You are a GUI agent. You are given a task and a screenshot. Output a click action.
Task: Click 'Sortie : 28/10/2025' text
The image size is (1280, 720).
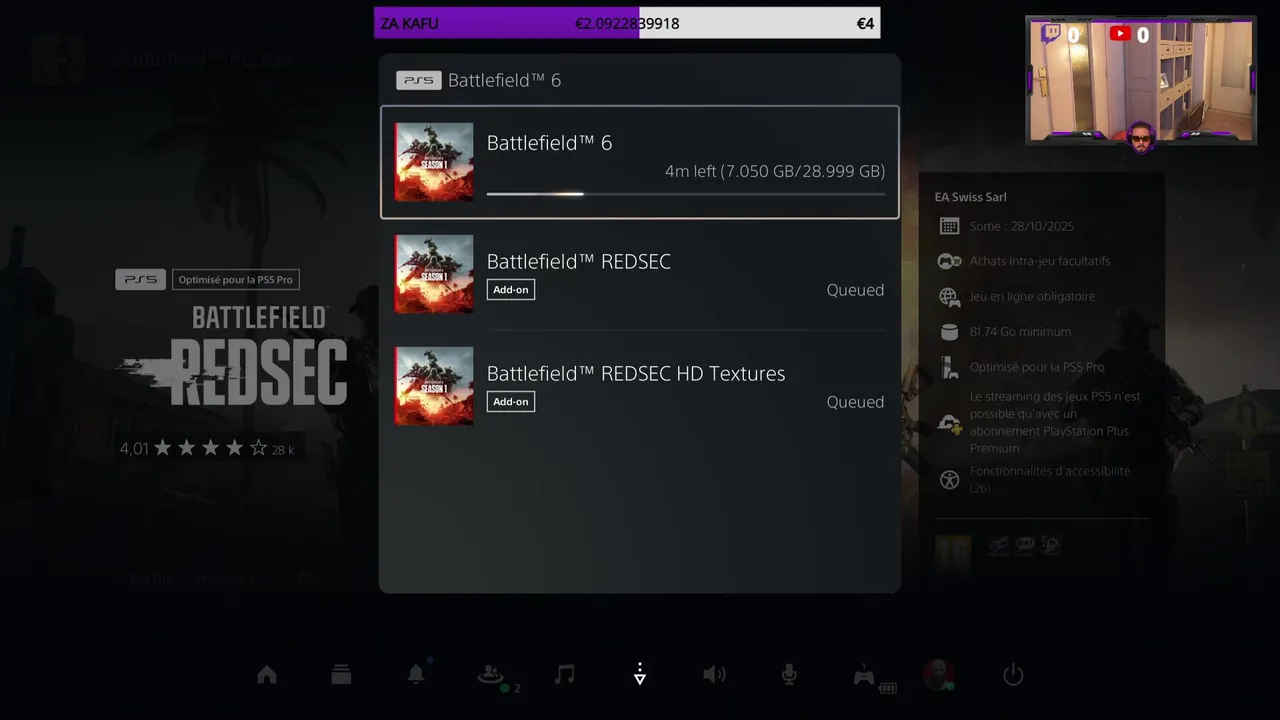click(1021, 226)
